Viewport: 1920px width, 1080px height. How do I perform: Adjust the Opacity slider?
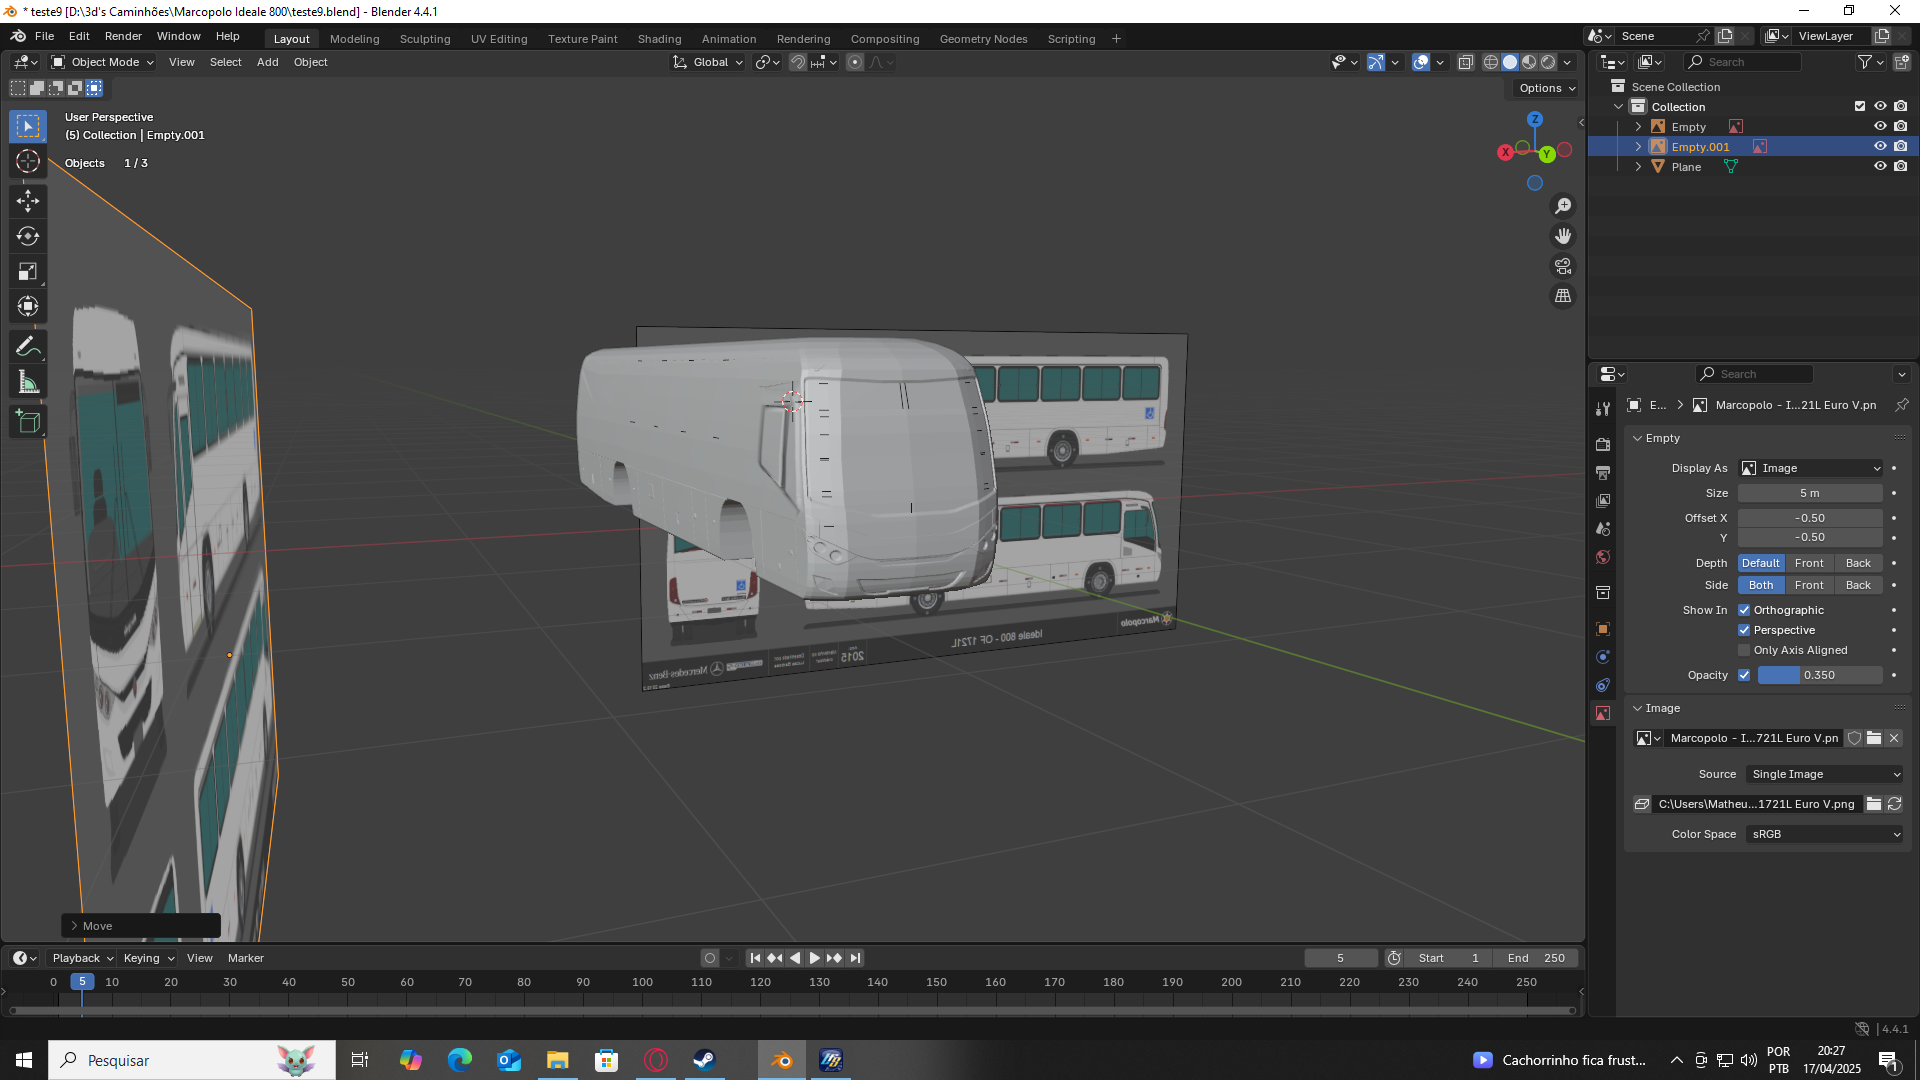(x=1819, y=675)
